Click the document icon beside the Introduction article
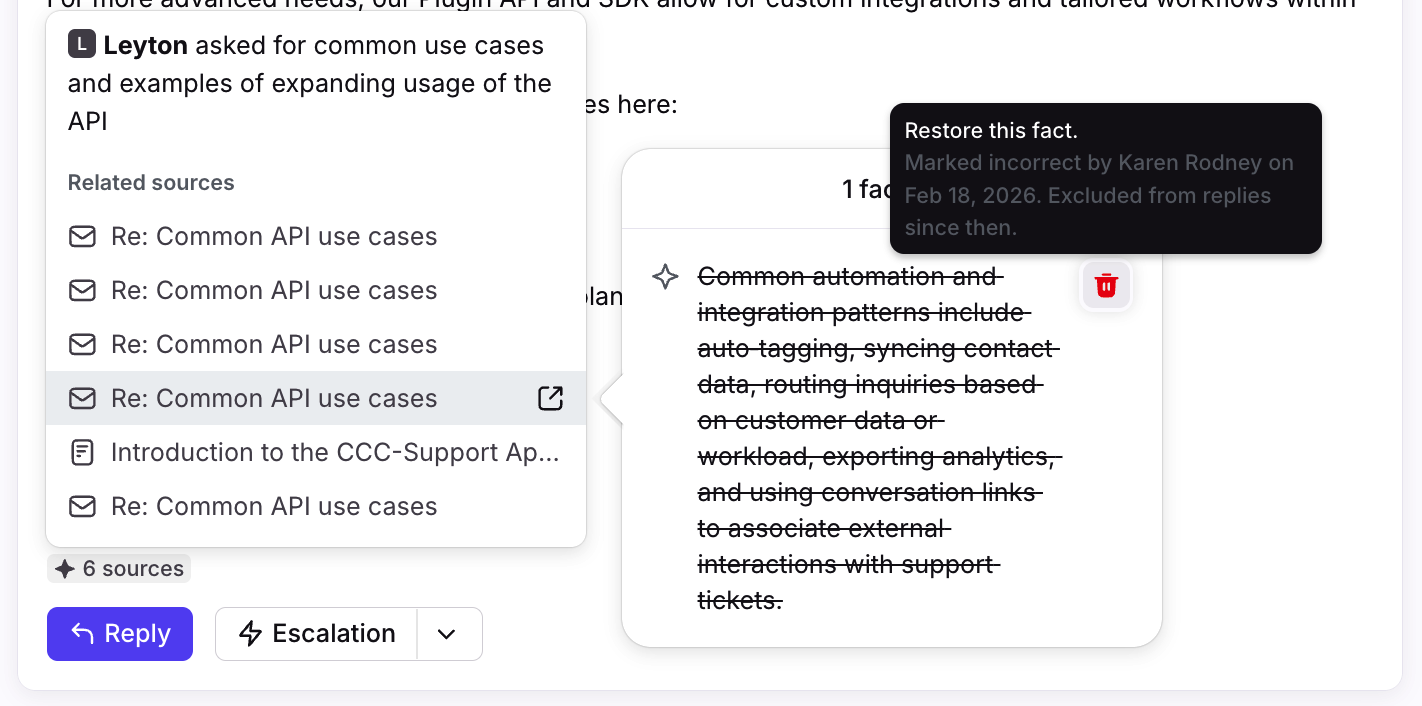 click(x=82, y=453)
